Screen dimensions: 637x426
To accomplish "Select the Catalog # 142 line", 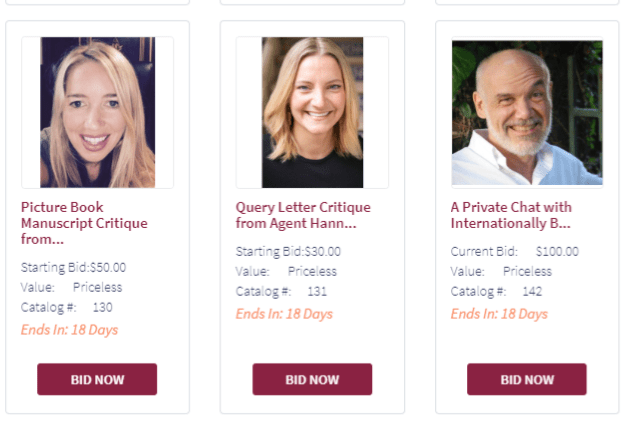I will click(x=496, y=291).
